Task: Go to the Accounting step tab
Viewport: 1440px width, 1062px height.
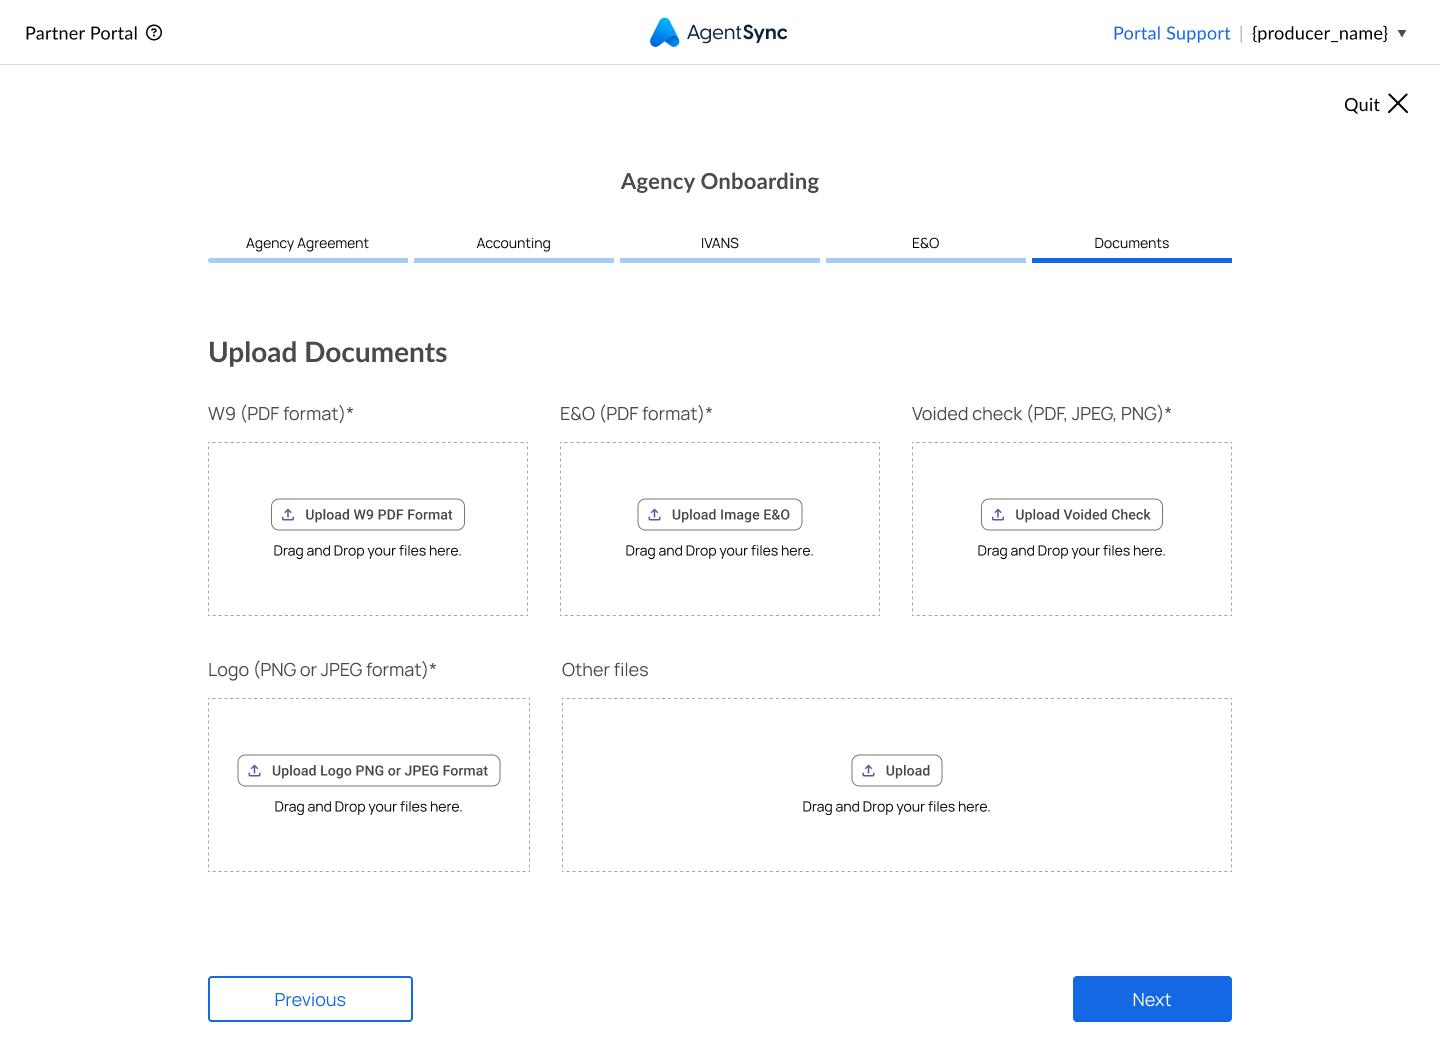Action: click(513, 243)
